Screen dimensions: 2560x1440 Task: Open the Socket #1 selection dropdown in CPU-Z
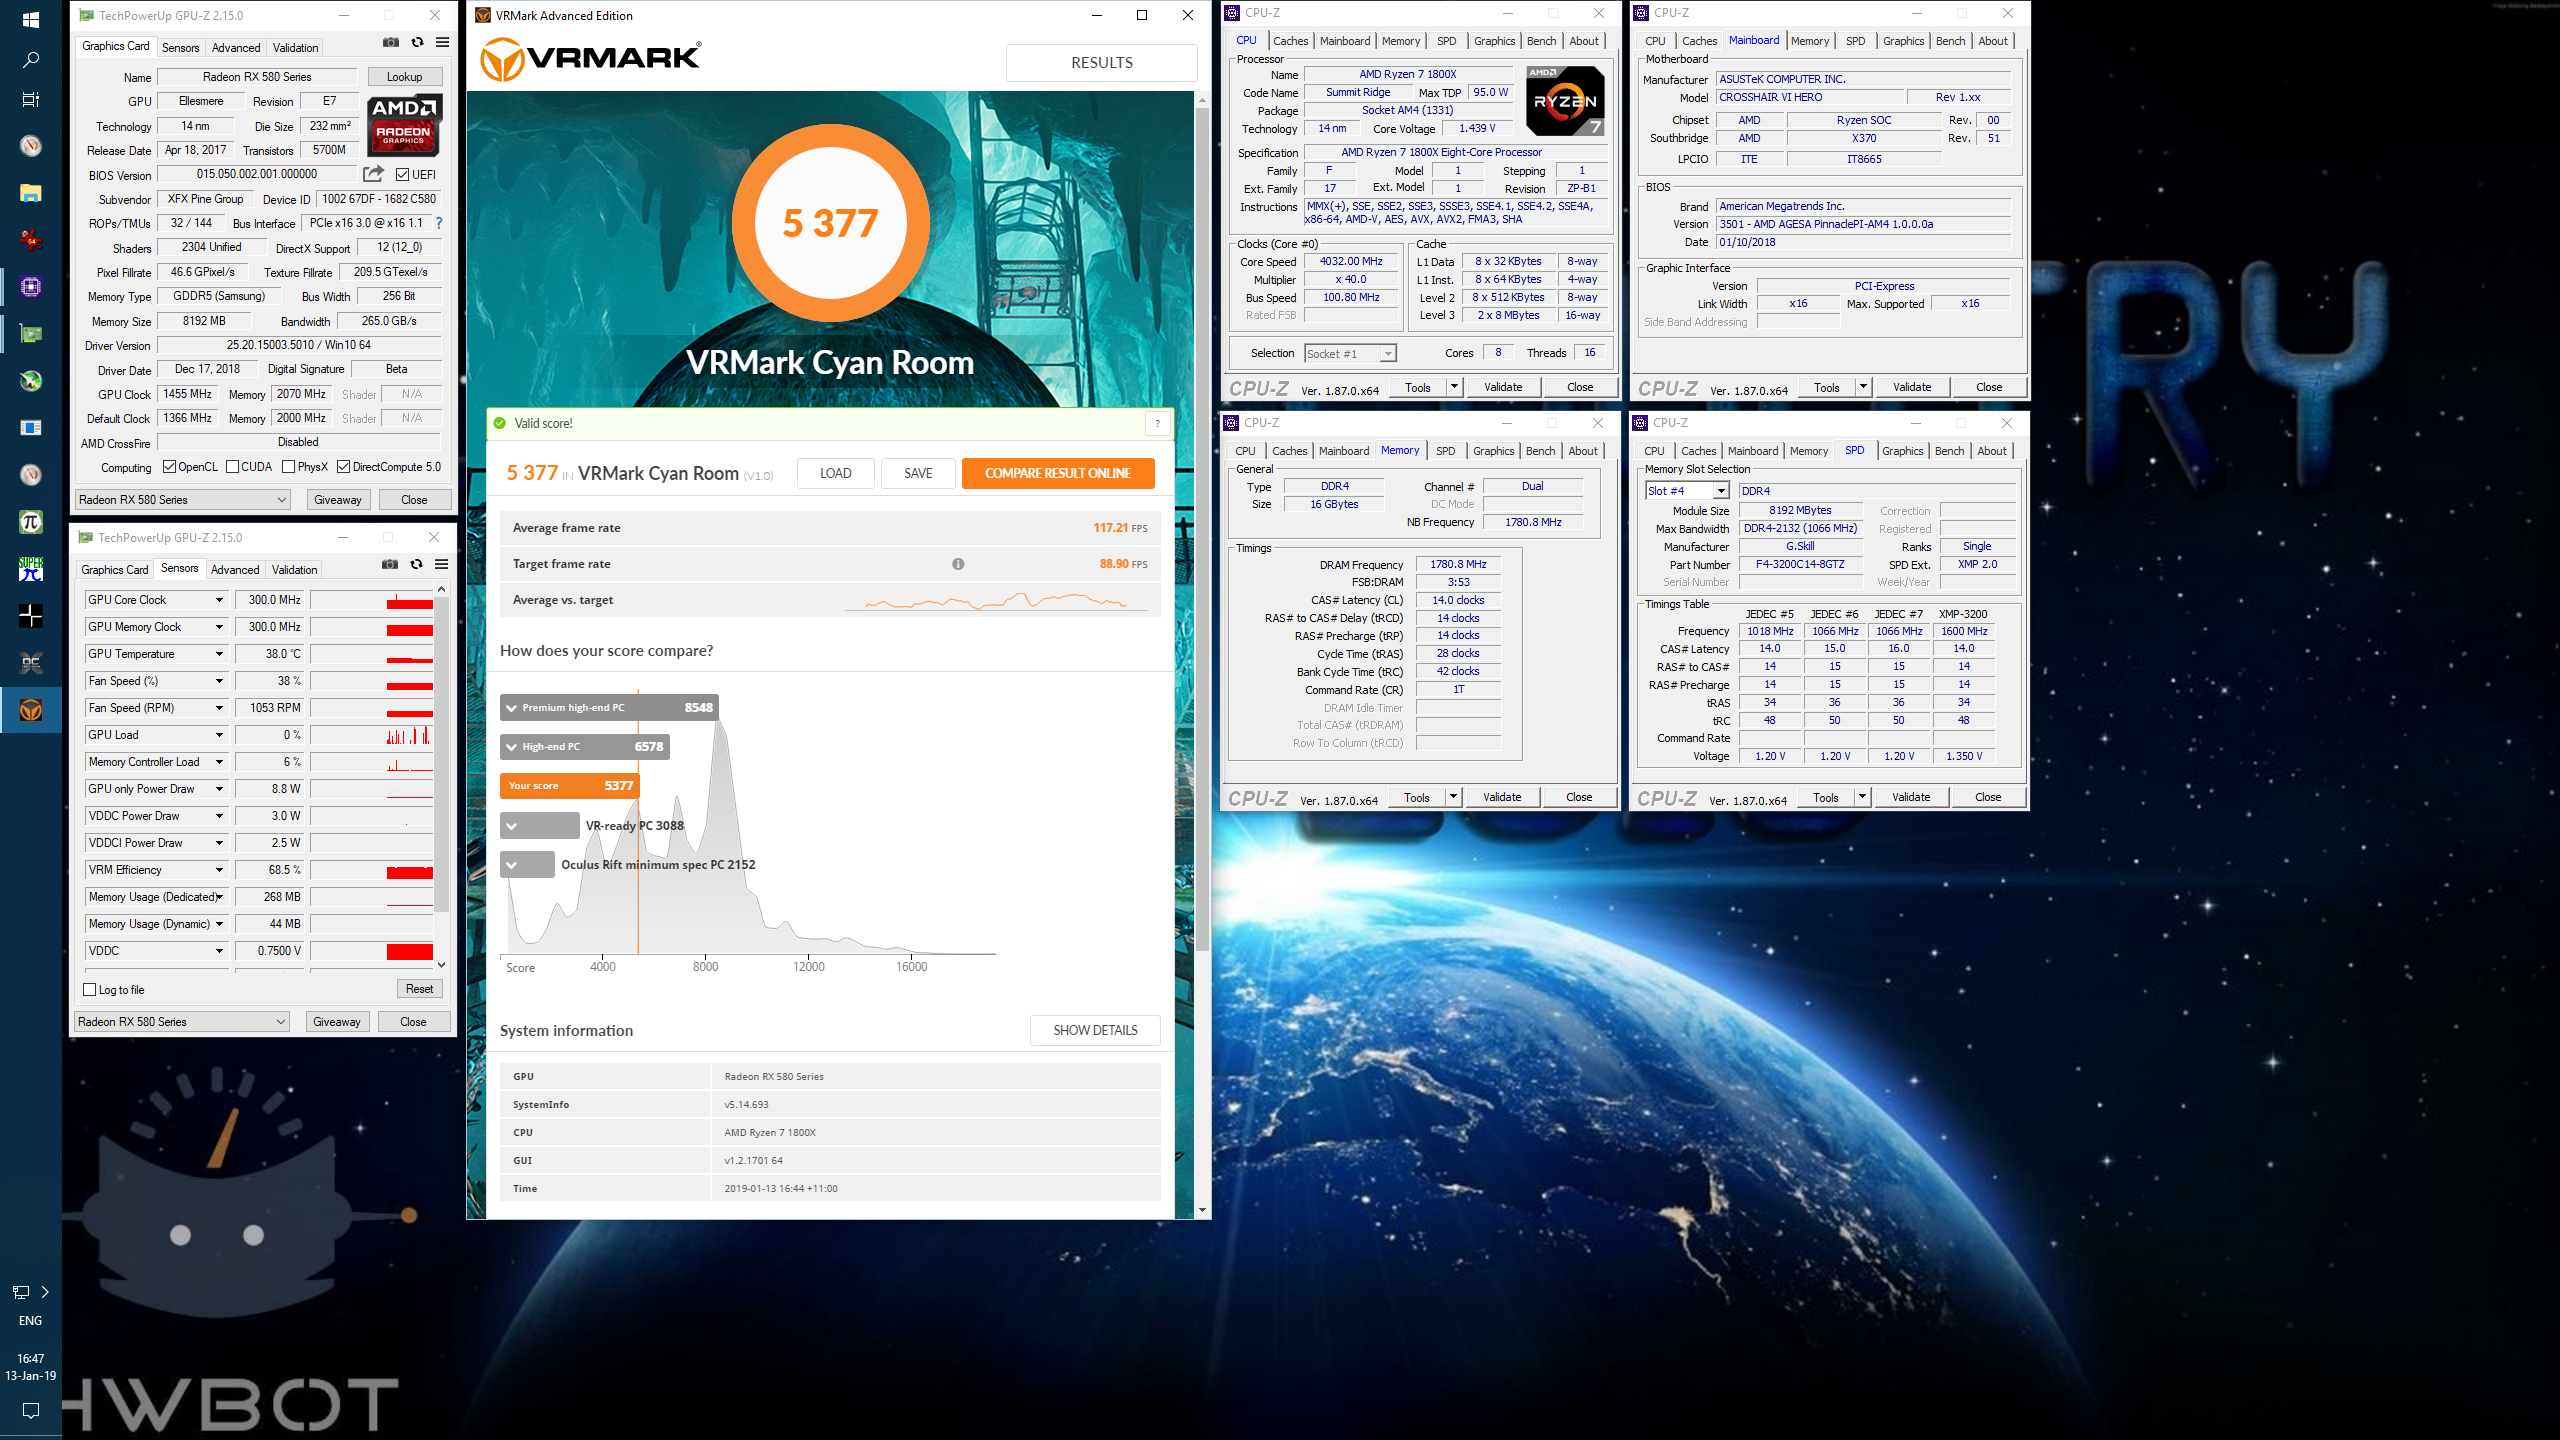pos(1350,354)
